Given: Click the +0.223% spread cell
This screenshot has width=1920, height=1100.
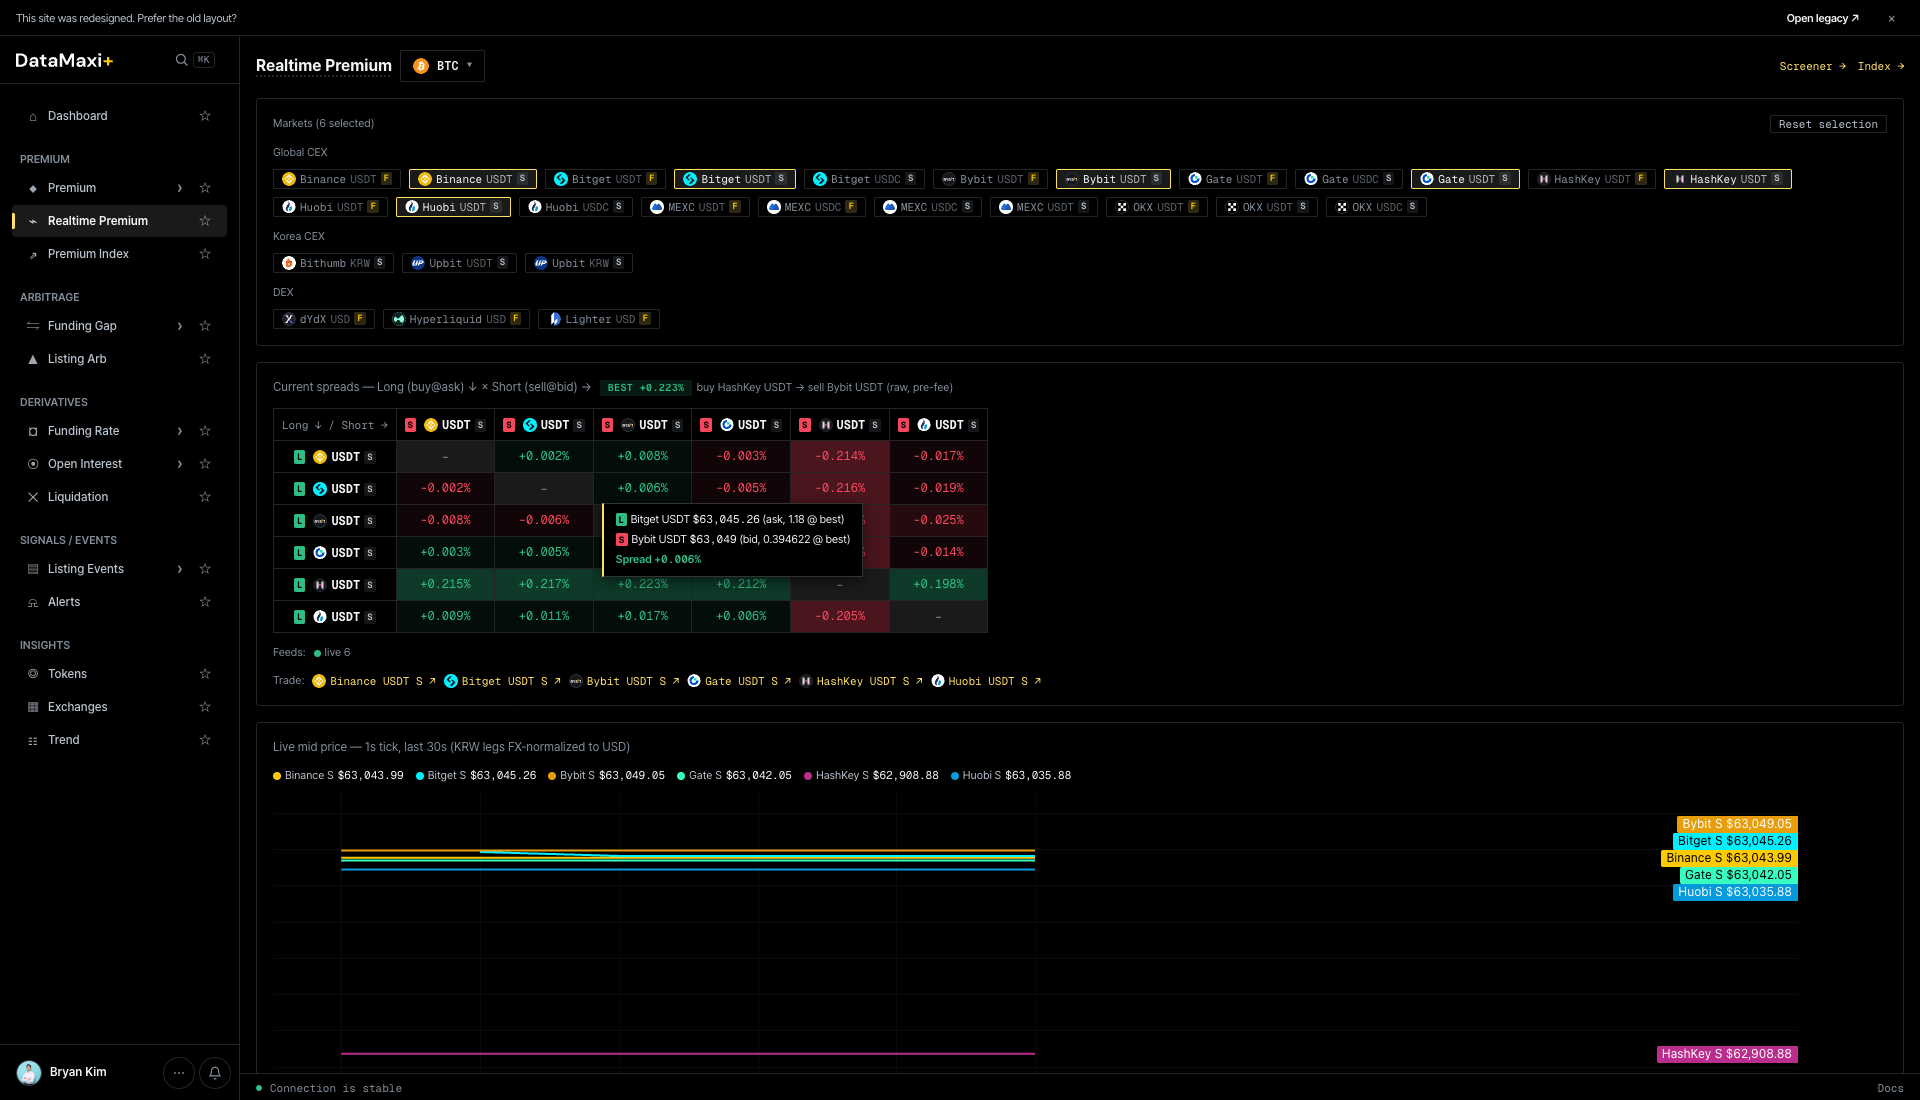Looking at the screenshot, I should point(642,584).
